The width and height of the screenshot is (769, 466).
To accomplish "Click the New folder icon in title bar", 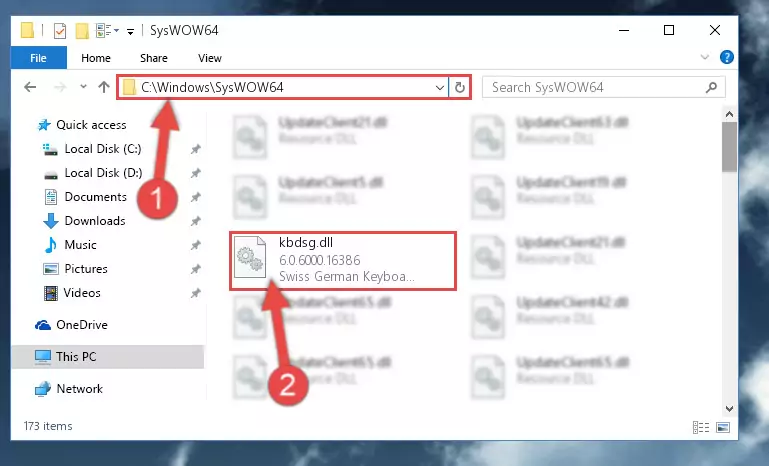I will pos(82,30).
